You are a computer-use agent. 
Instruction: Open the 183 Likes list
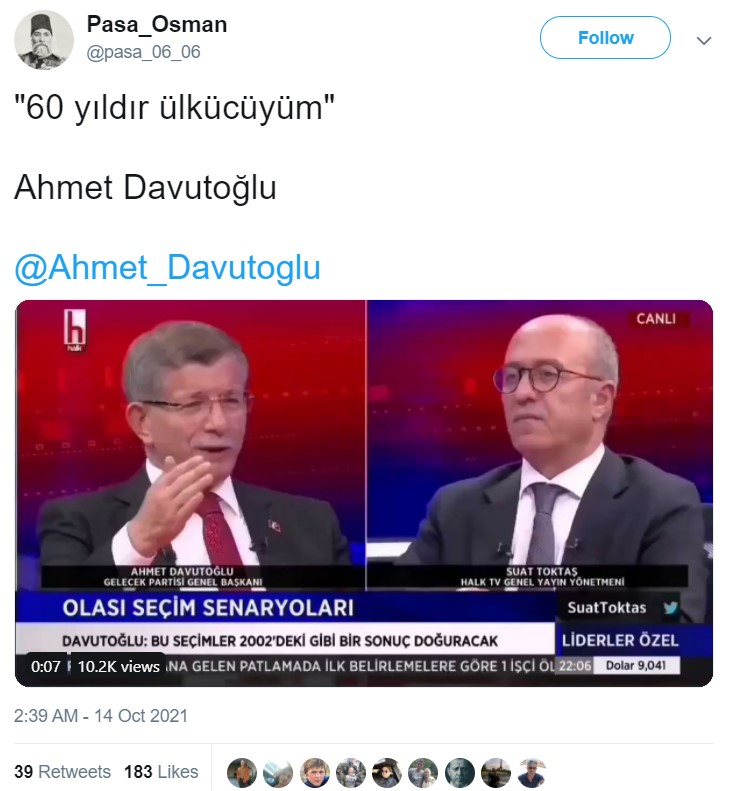[161, 772]
